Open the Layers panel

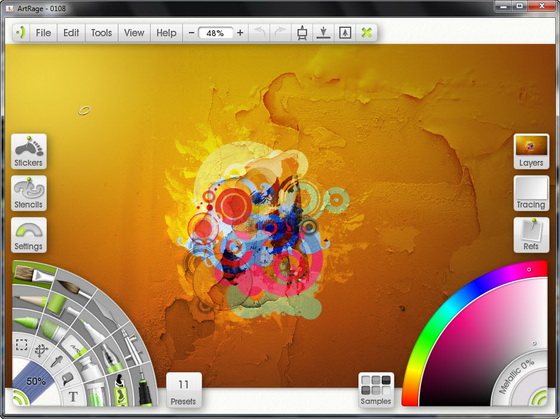coord(531,151)
